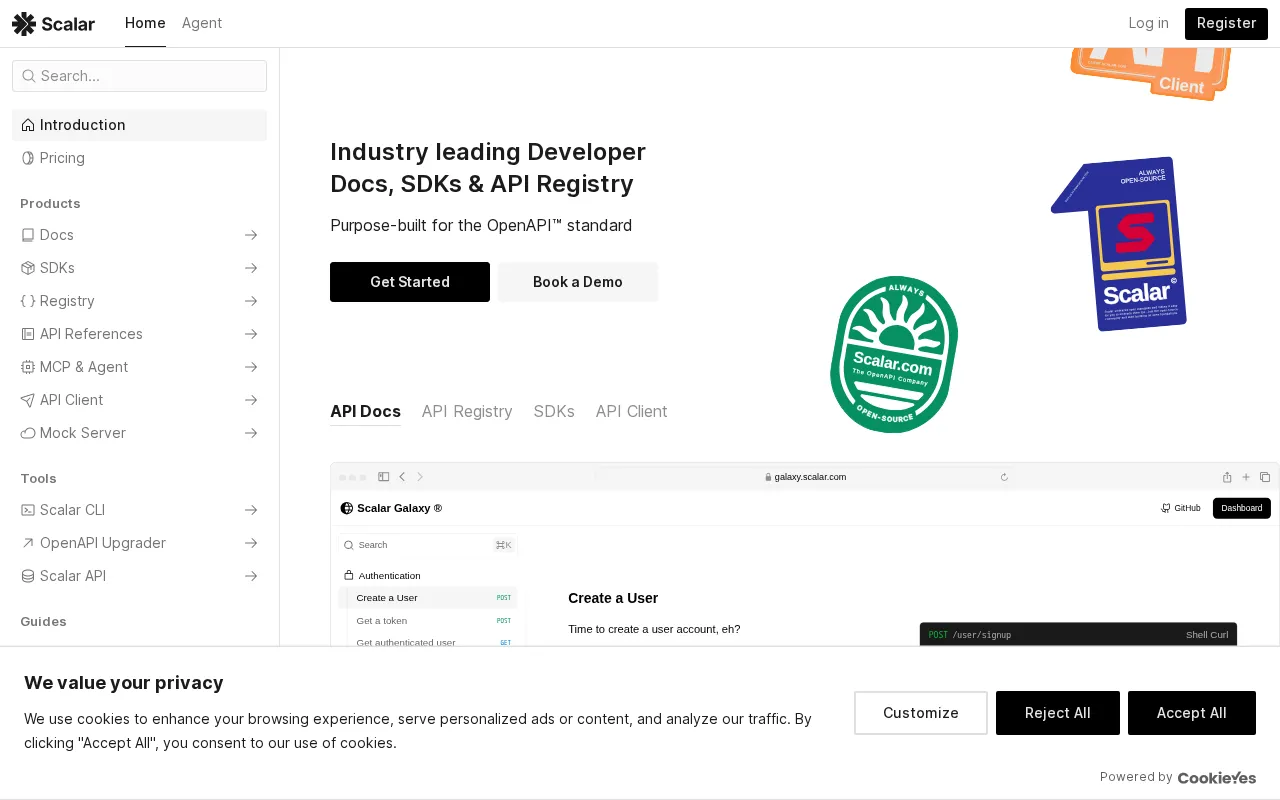This screenshot has width=1280, height=800.
Task: Click Customize in cookie banner
Action: [x=921, y=713]
